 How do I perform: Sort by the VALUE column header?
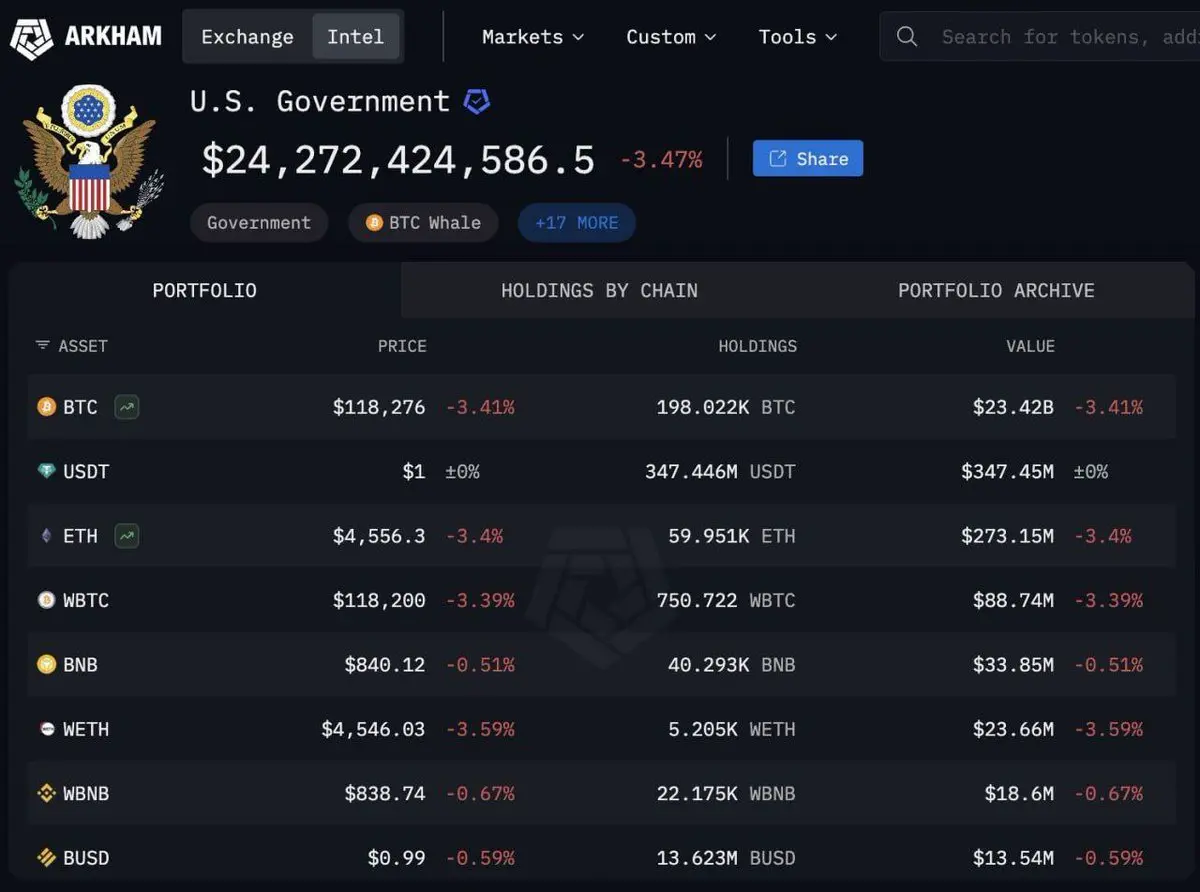tap(1030, 346)
